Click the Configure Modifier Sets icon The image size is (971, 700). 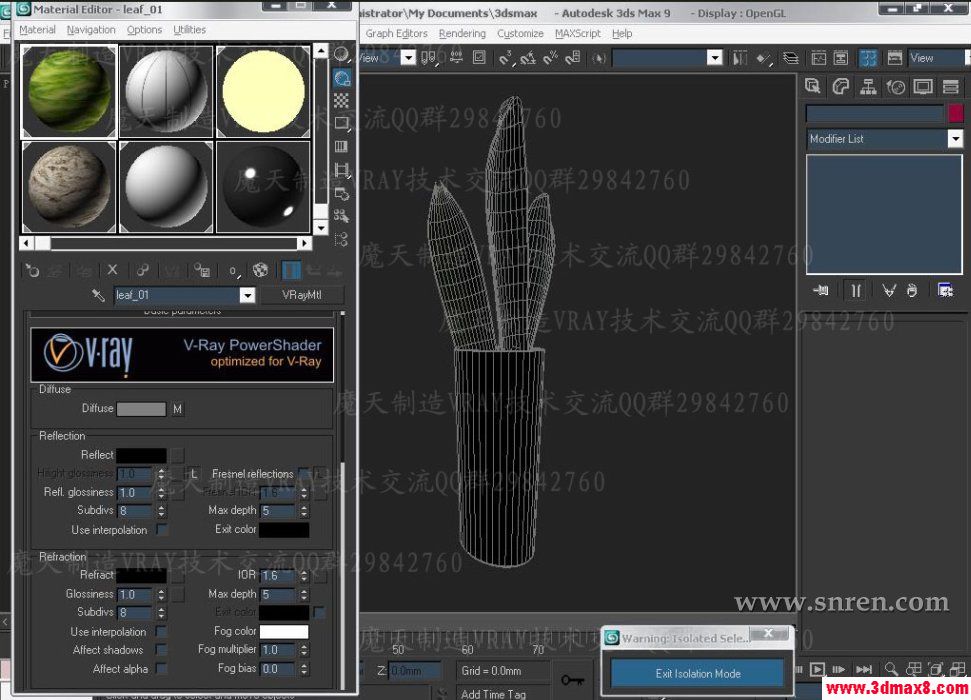click(946, 290)
